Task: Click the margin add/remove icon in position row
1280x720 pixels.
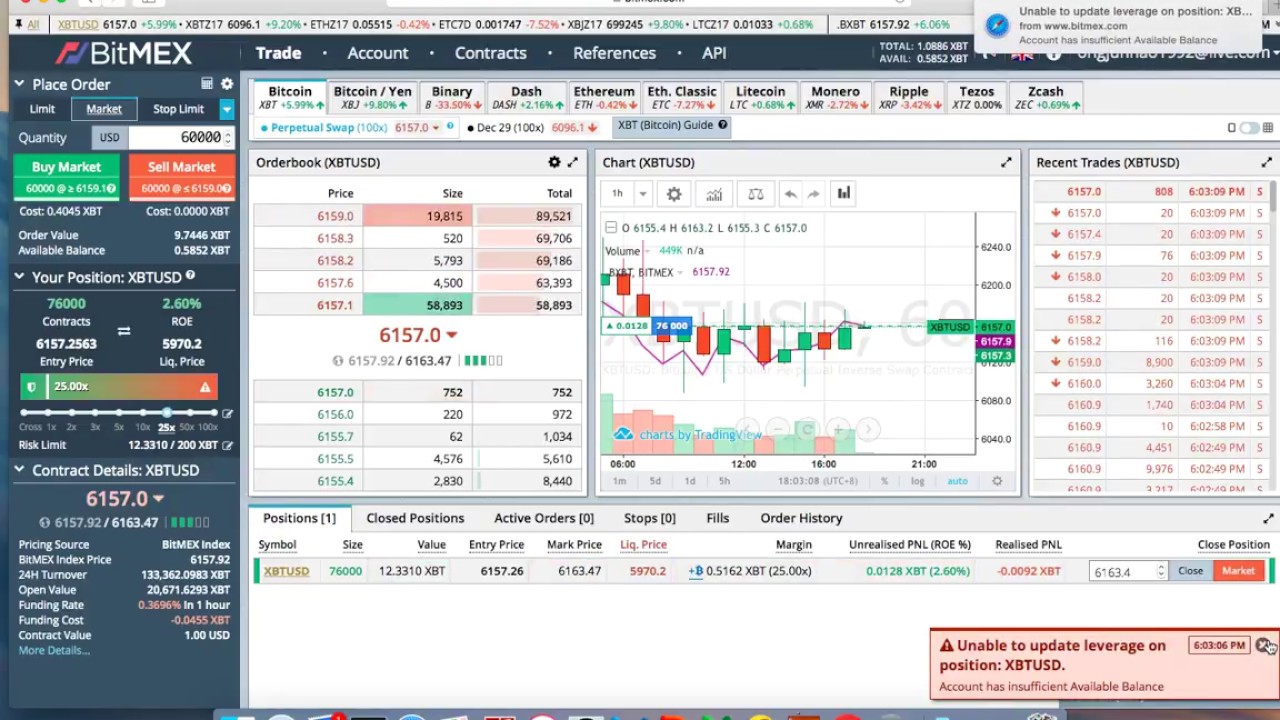Action: pos(696,571)
